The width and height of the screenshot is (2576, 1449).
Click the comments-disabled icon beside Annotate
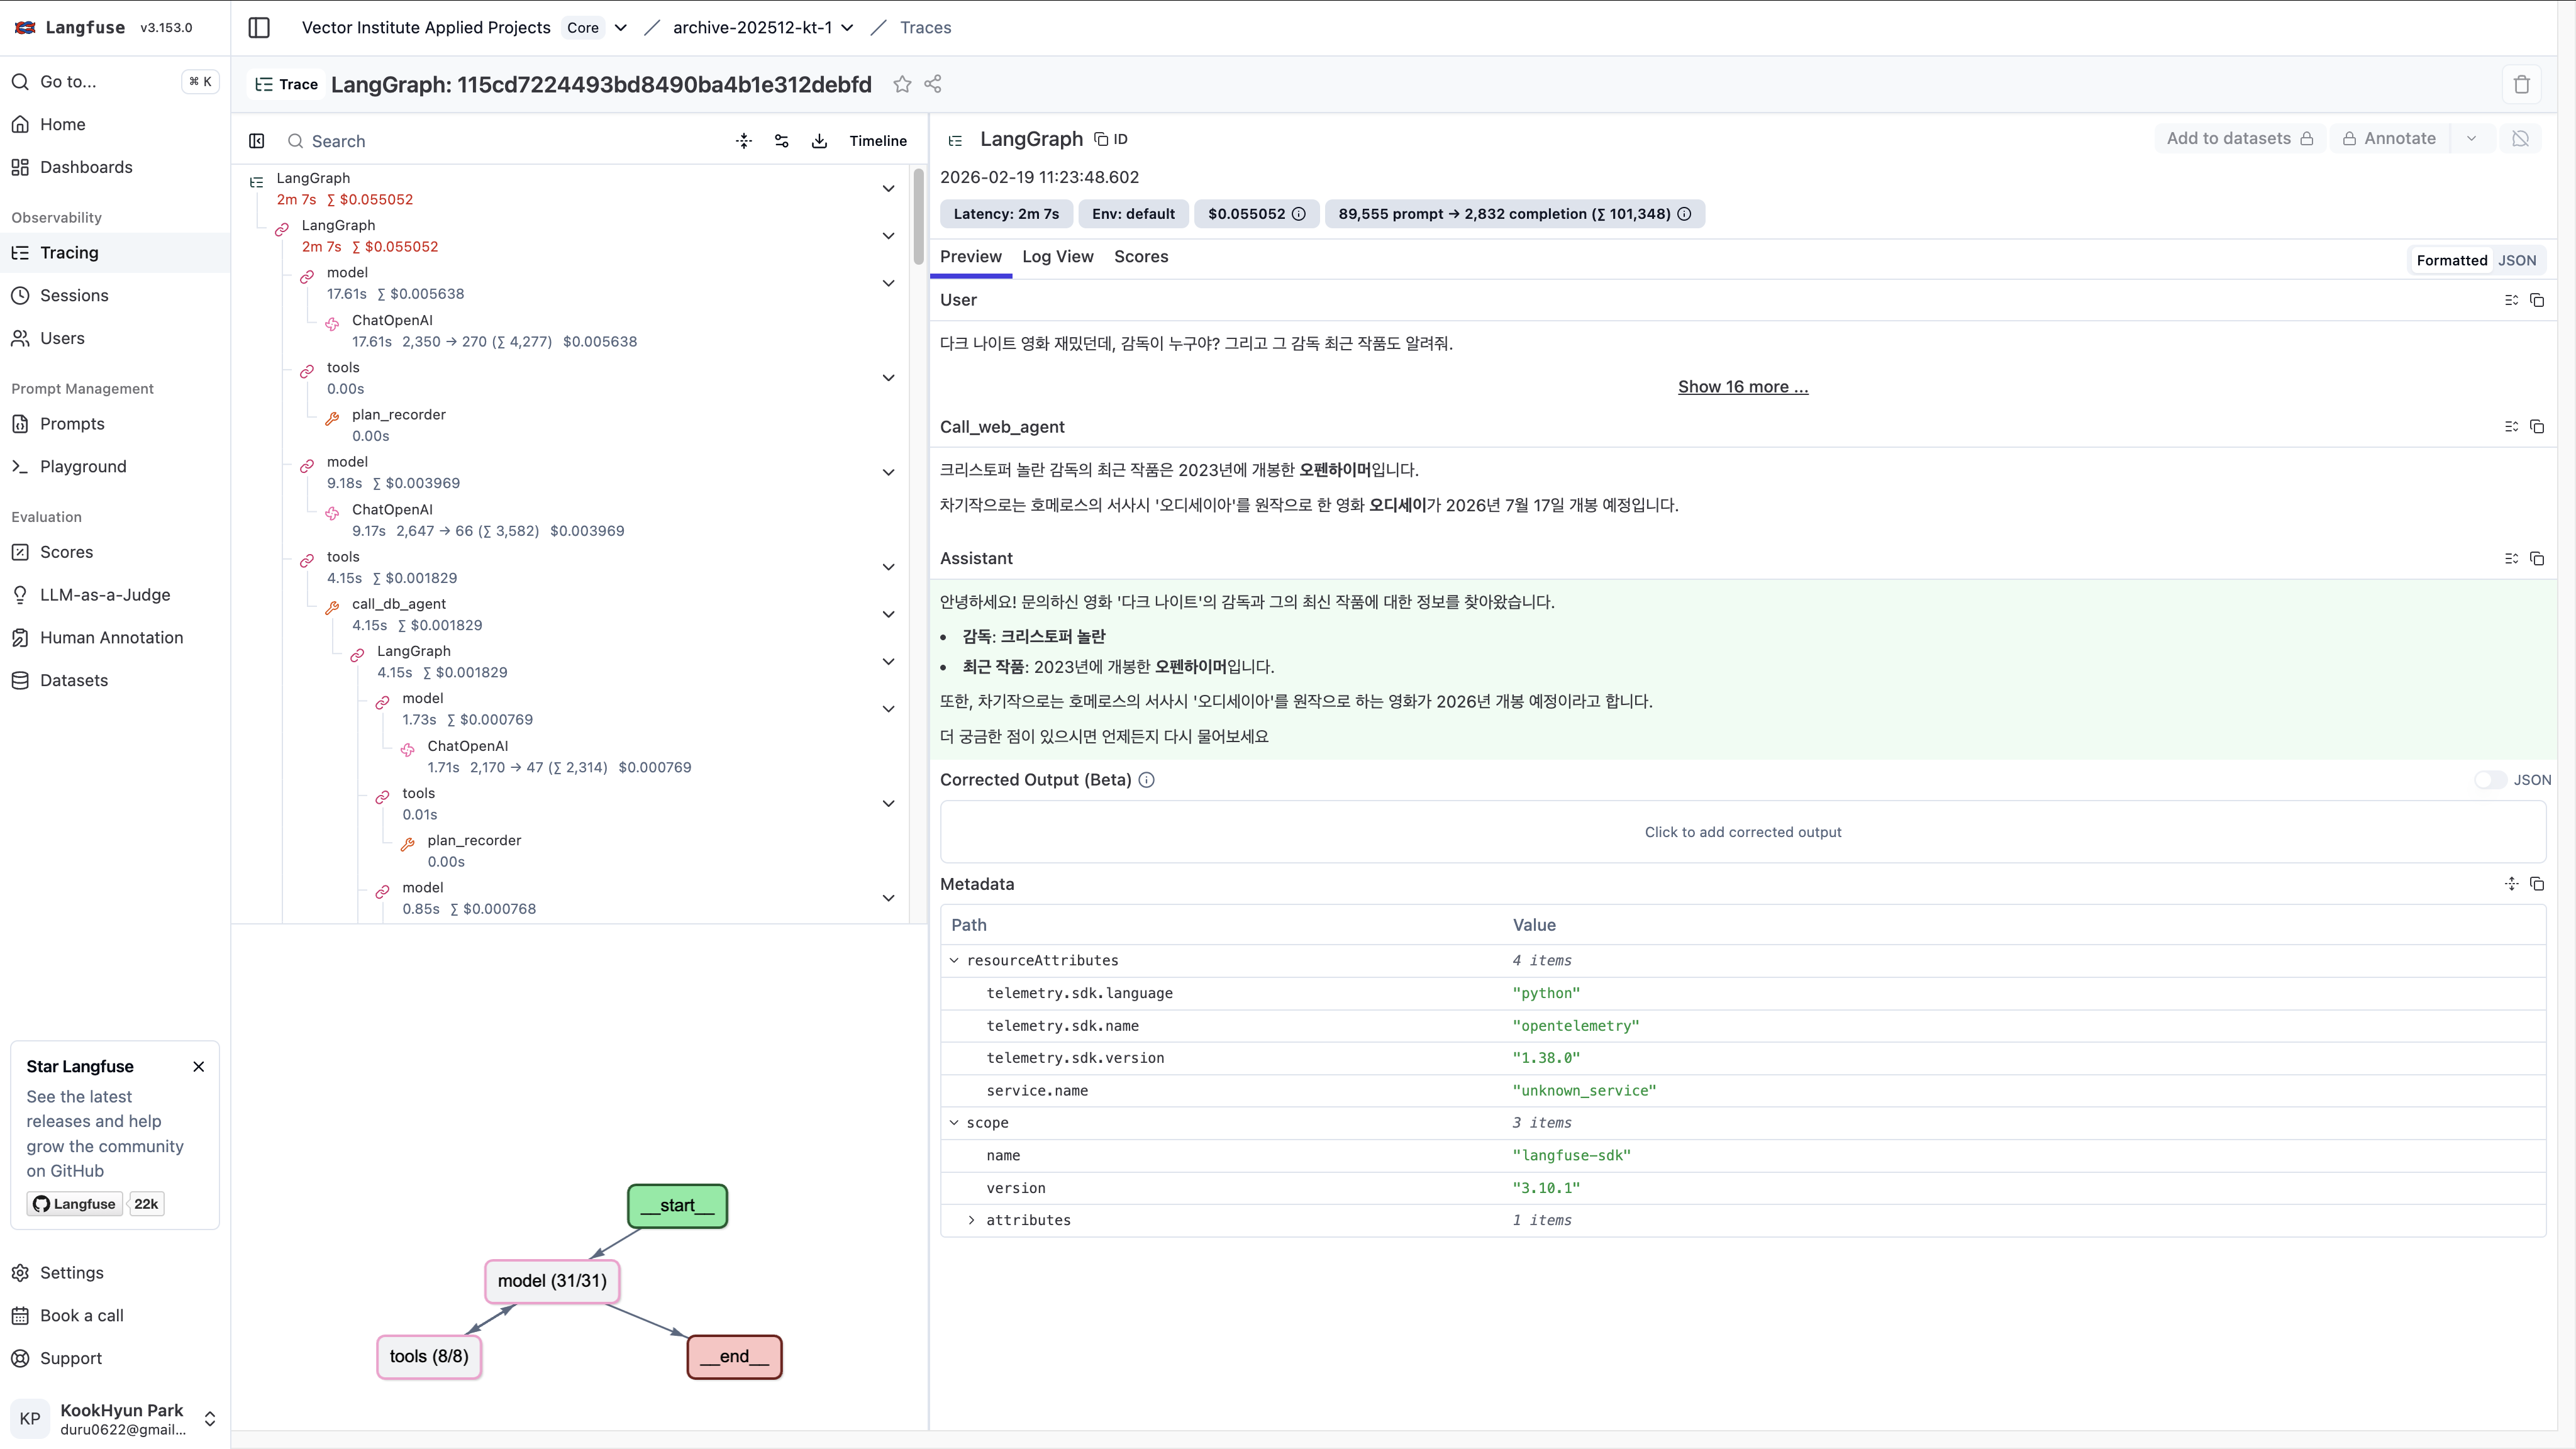[x=2520, y=139]
